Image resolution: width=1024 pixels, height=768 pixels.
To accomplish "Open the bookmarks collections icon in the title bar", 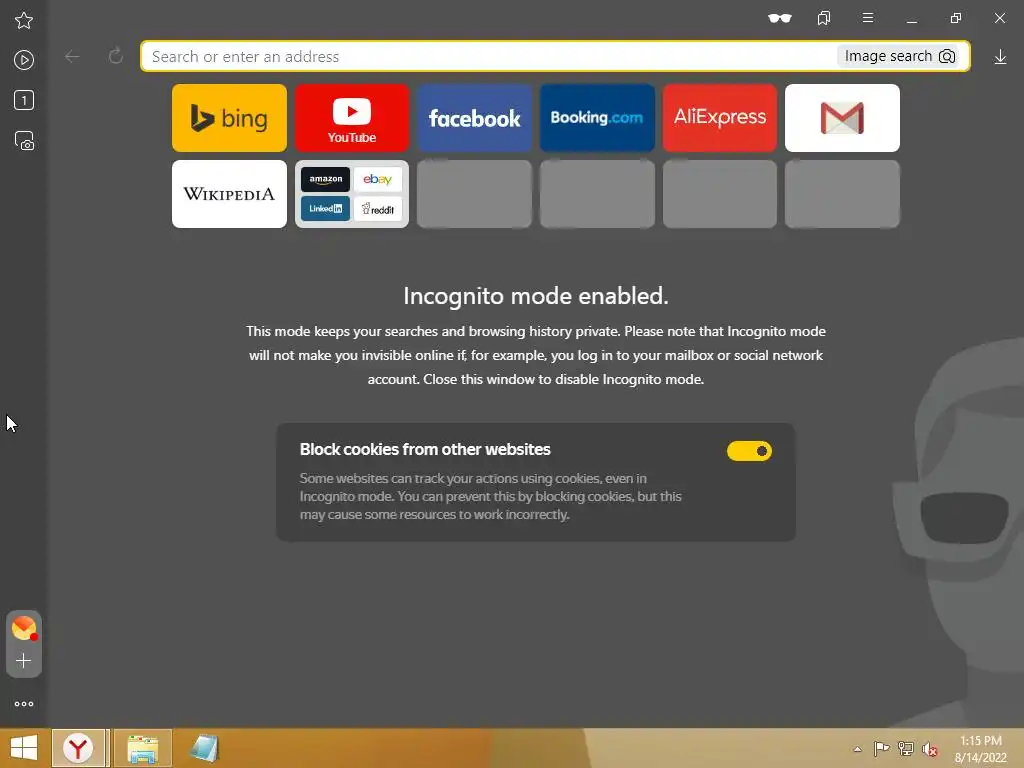I will pyautogui.click(x=824, y=18).
